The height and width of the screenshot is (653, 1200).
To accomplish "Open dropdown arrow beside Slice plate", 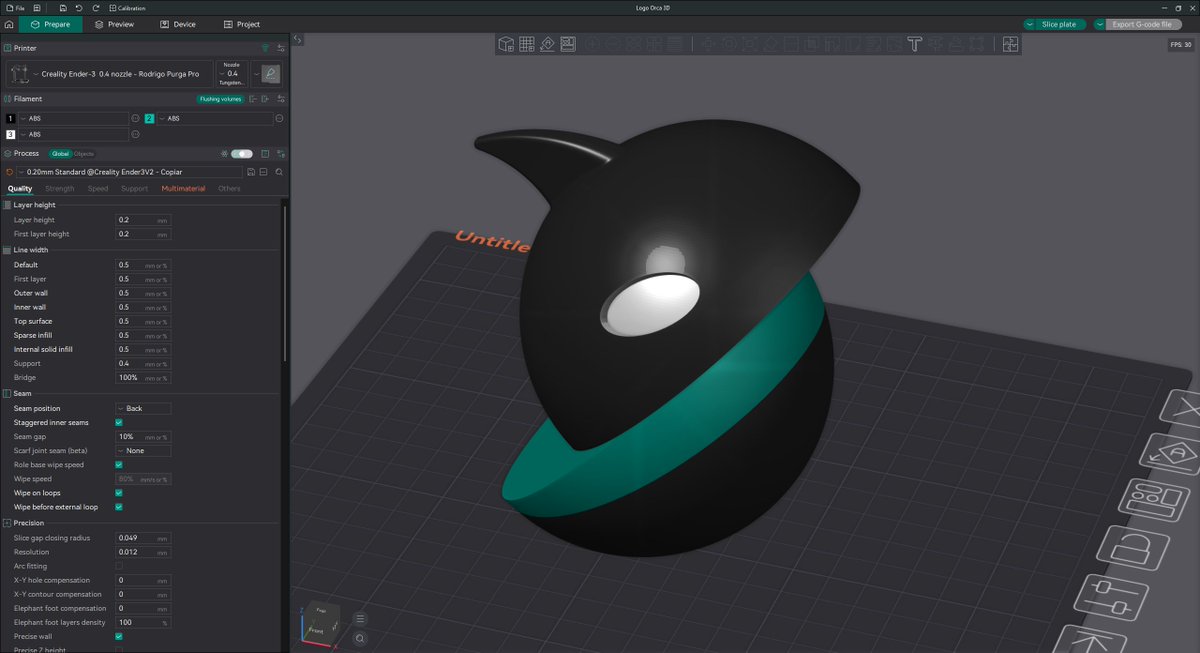I will (x=1029, y=24).
